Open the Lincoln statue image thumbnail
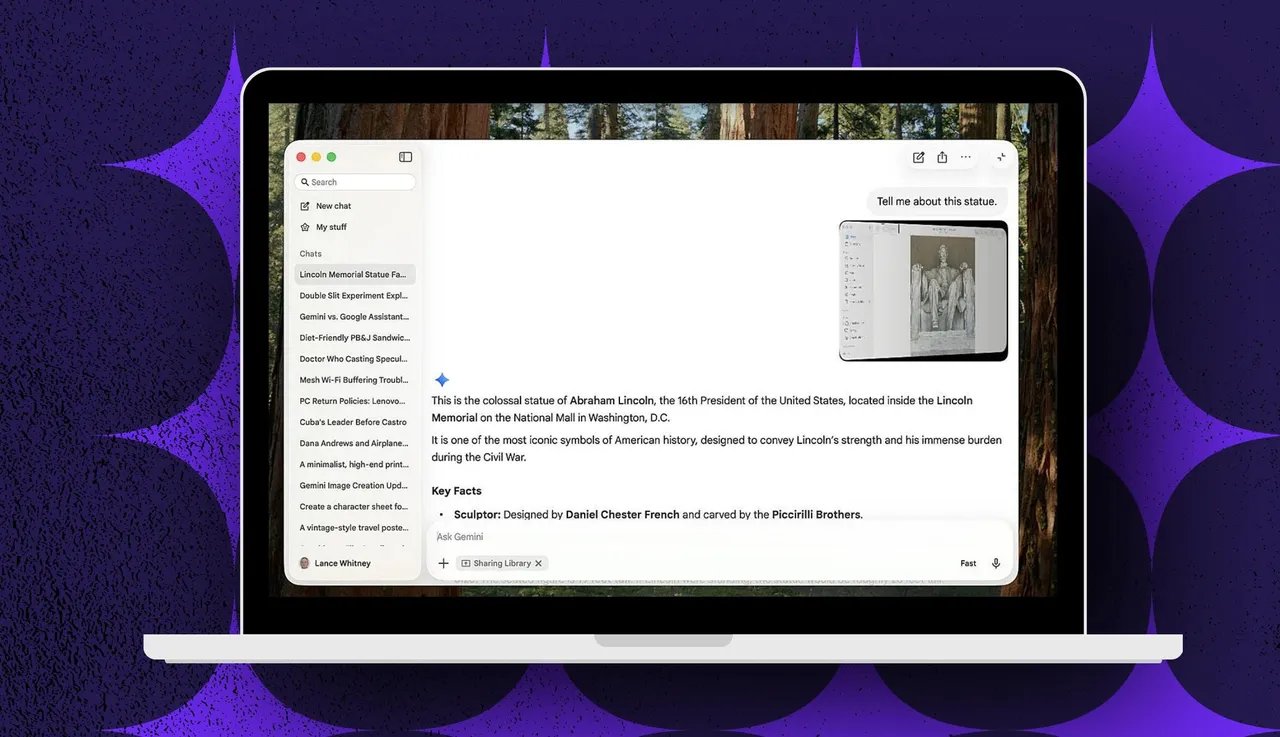Screen dimensions: 1280x737 922,291
